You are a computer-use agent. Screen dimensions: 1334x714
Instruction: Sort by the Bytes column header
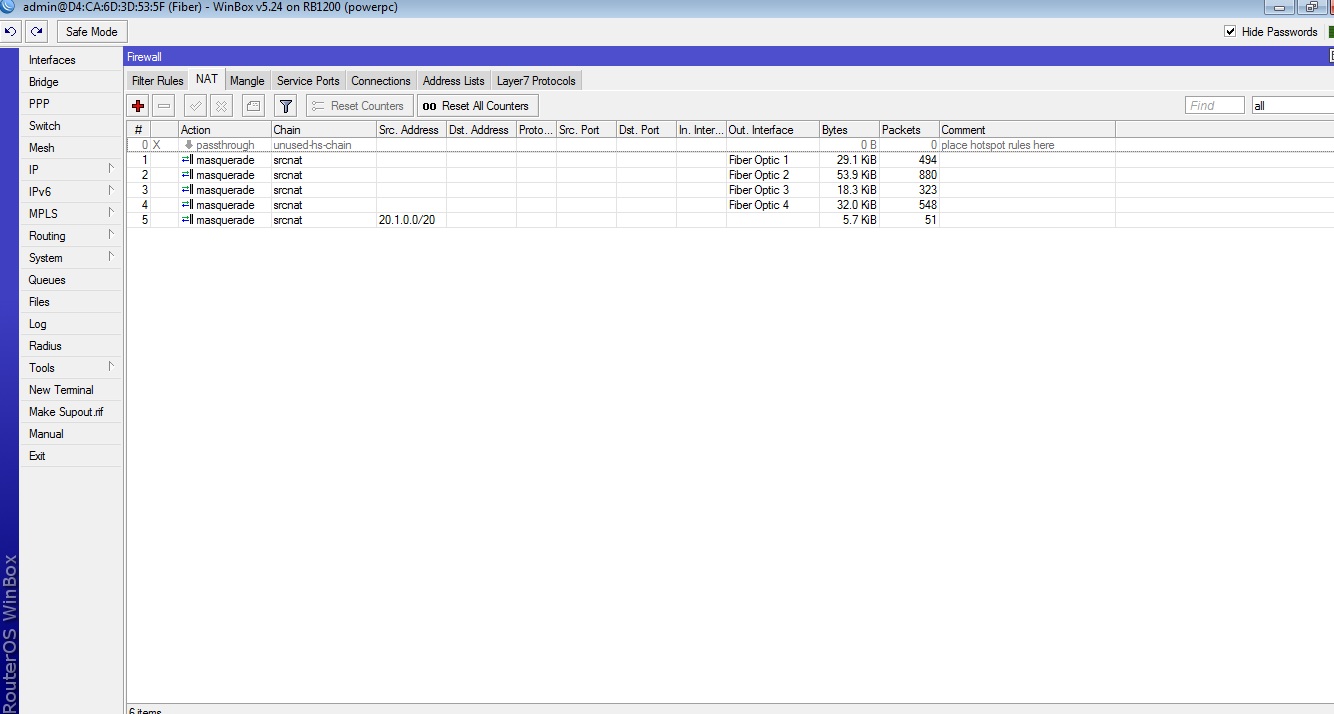[849, 130]
